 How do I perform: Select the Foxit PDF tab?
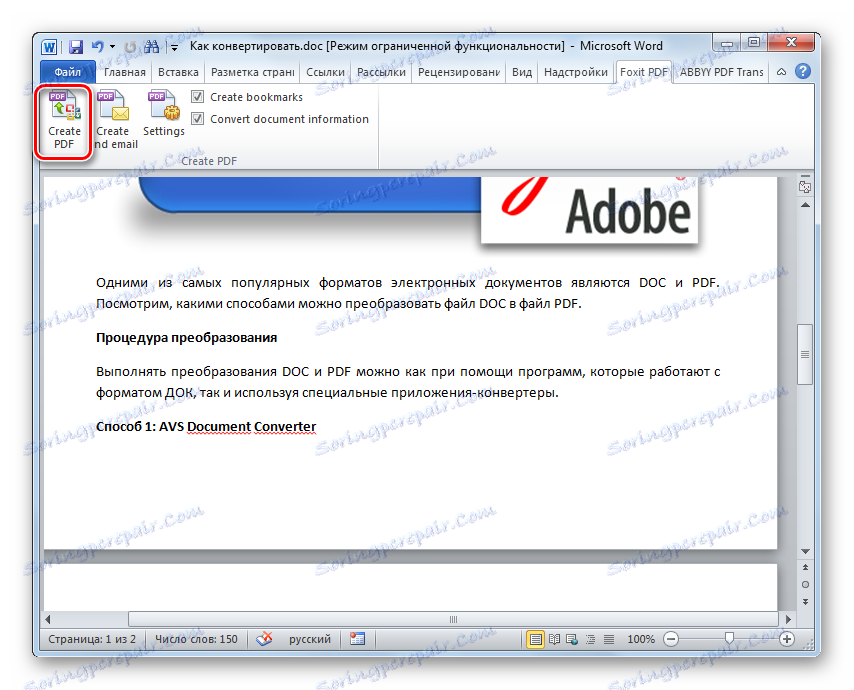(x=644, y=72)
